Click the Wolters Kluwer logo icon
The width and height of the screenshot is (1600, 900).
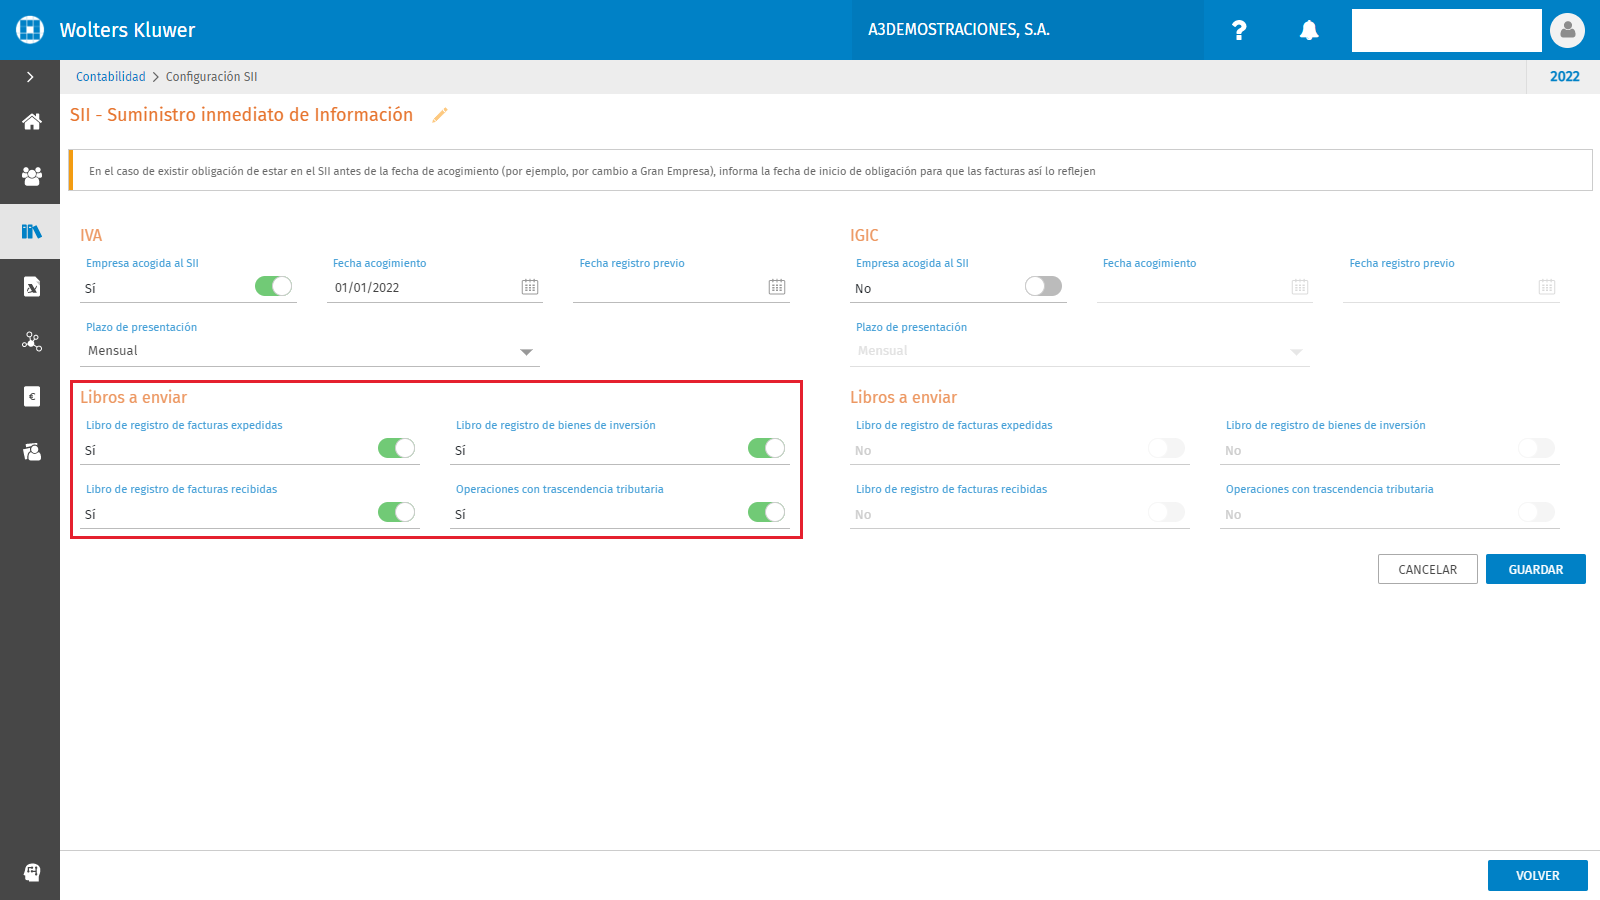[30, 30]
